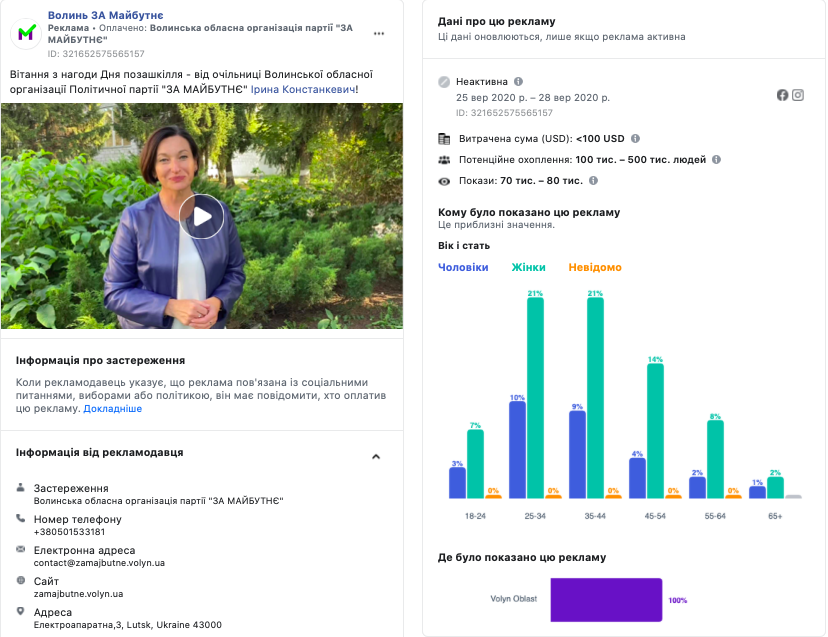
Task: Toggle the Жінки legend in chart
Action: pyautogui.click(x=528, y=267)
